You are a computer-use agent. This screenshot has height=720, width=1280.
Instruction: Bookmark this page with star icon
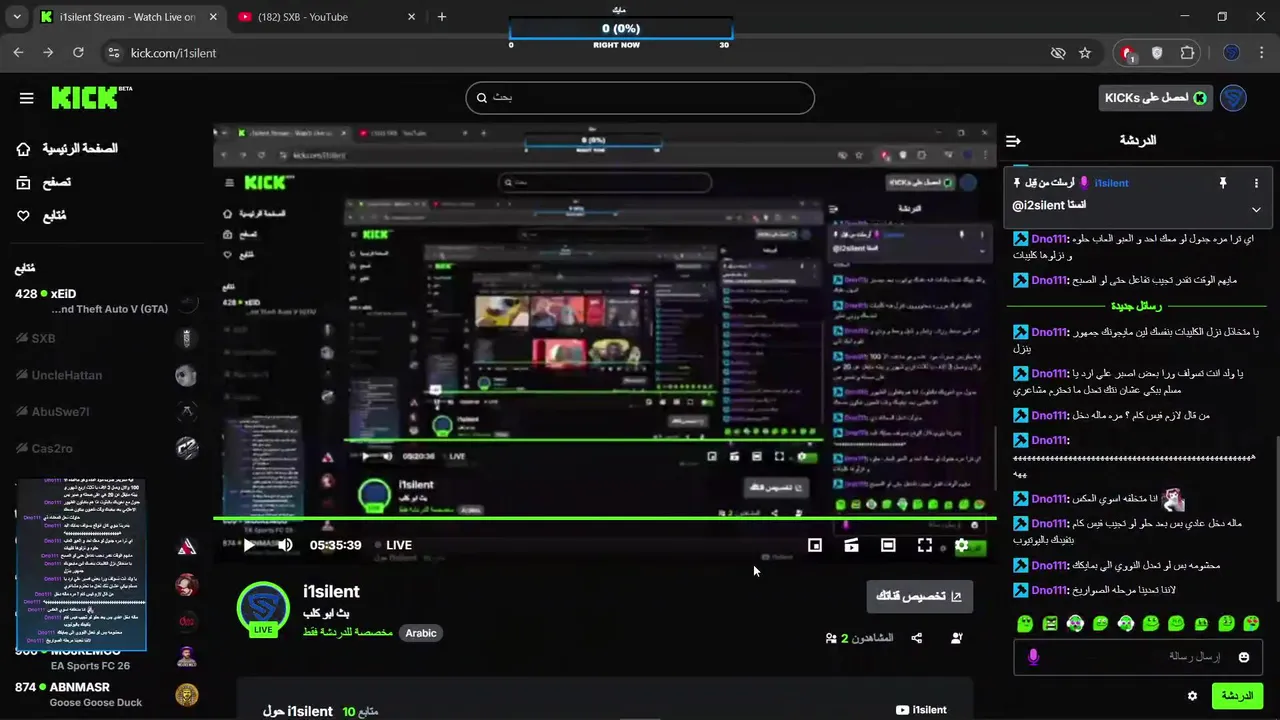pyautogui.click(x=1085, y=53)
